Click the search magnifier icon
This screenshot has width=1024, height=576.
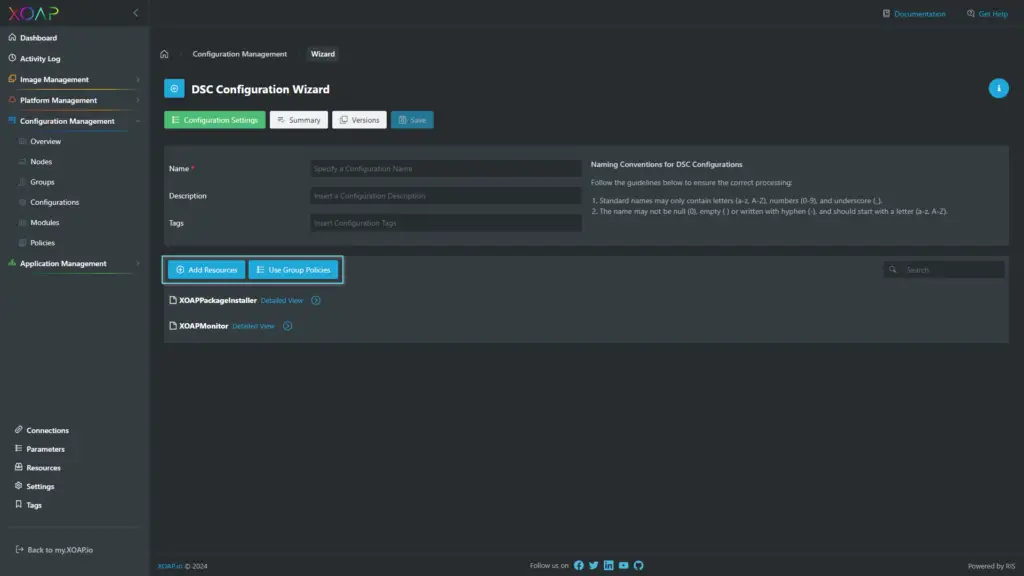click(893, 270)
